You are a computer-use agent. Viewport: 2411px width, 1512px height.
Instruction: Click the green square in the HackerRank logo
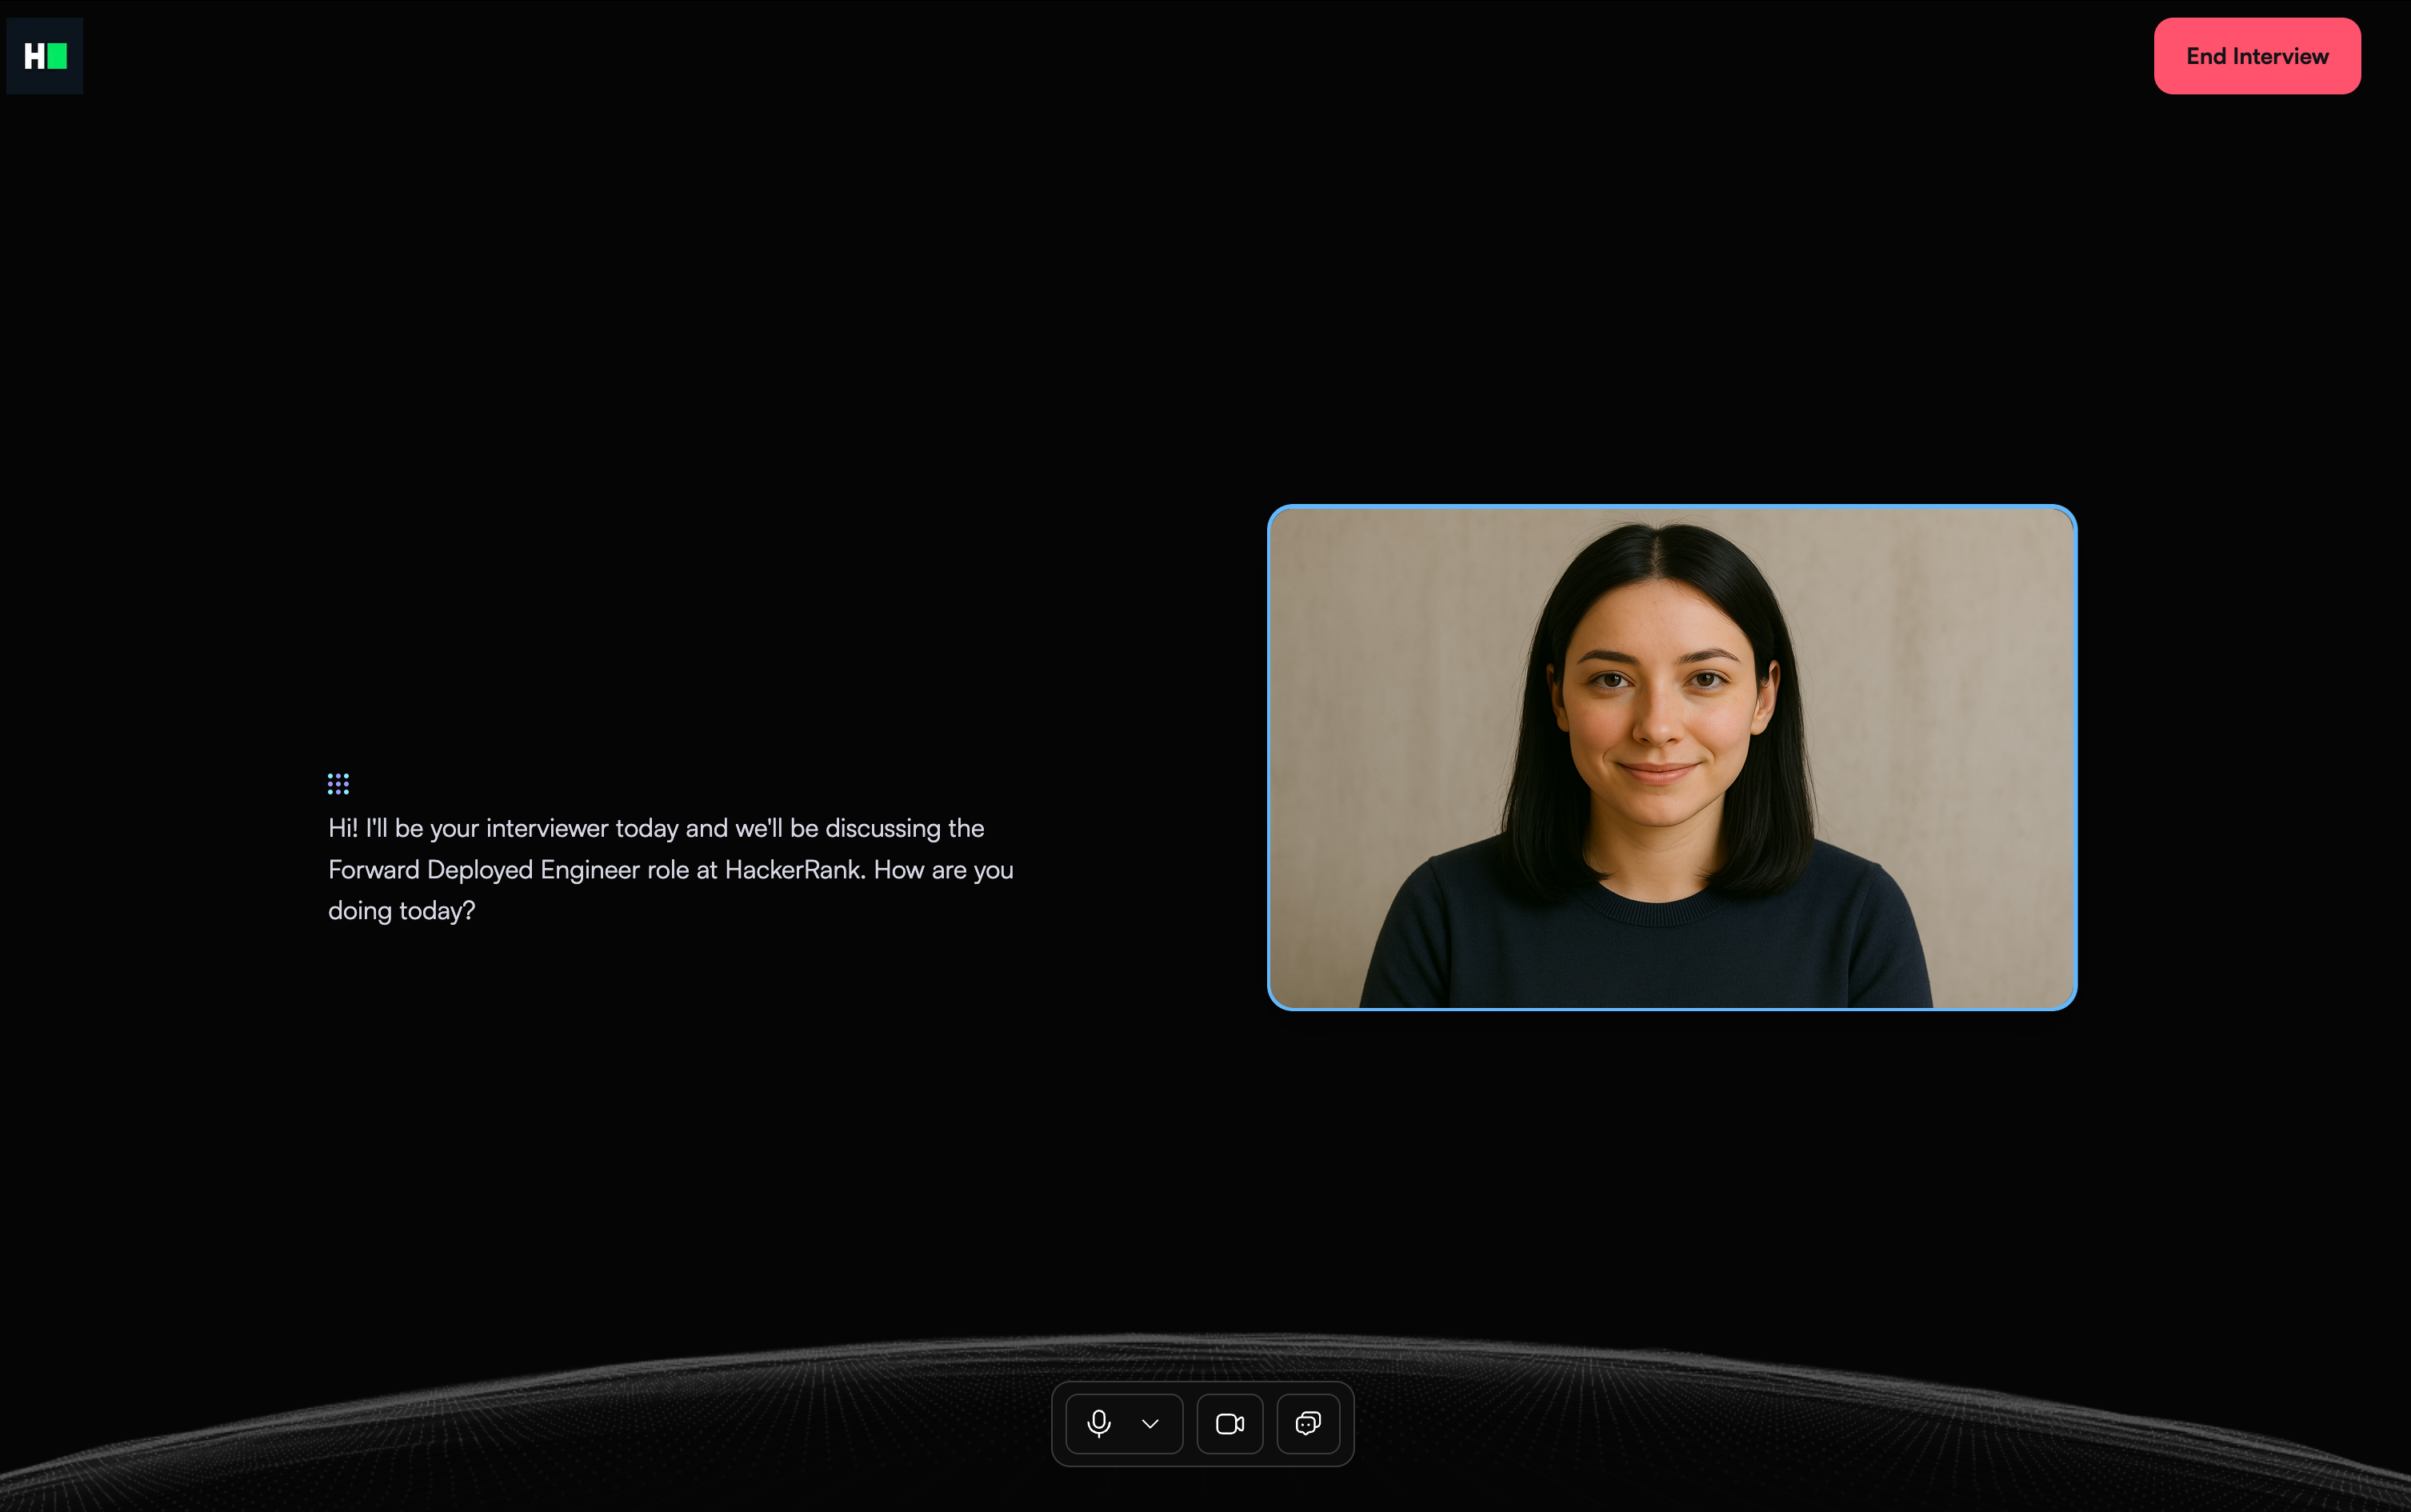pyautogui.click(x=57, y=56)
